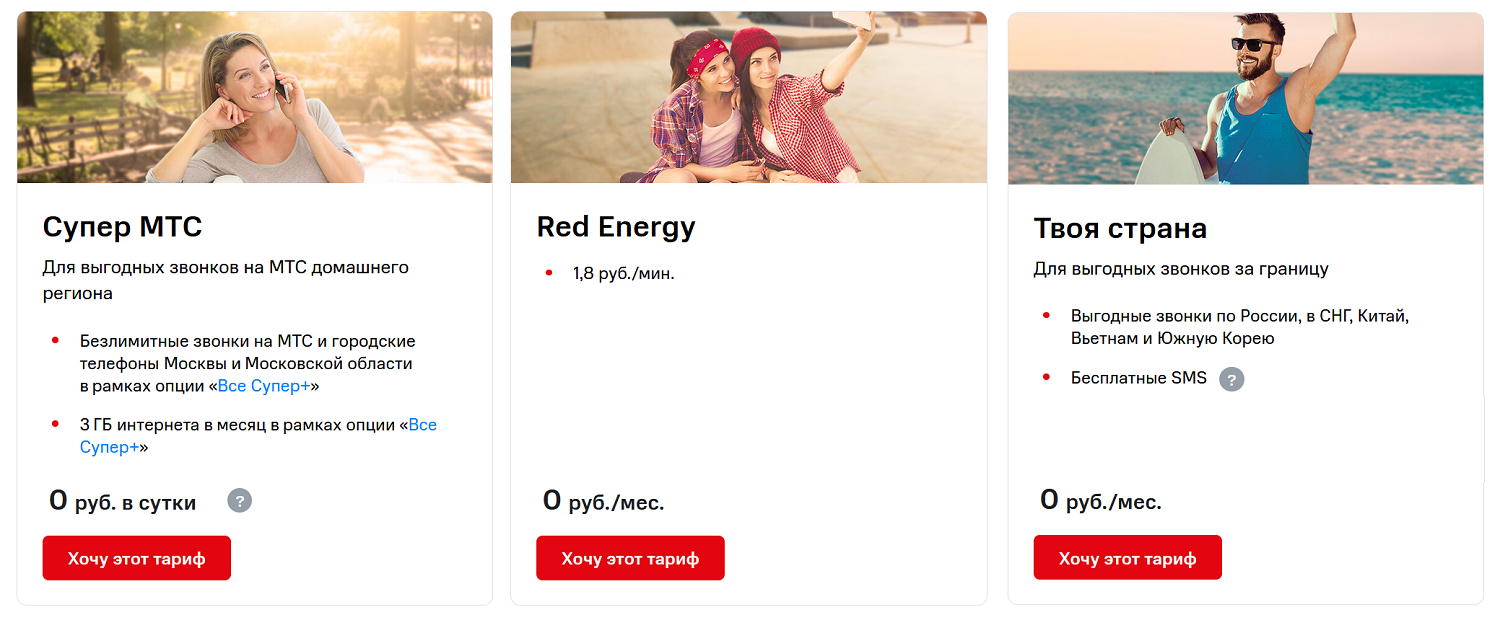Click the "Бесплатные SMS" bullet text
This screenshot has width=1500, height=618.
(x=1138, y=378)
